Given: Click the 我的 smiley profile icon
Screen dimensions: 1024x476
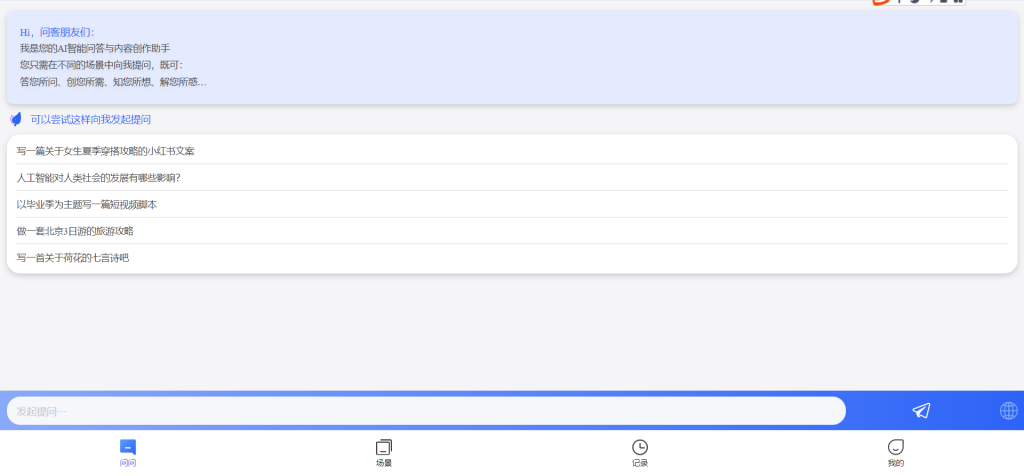Looking at the screenshot, I should pos(896,447).
